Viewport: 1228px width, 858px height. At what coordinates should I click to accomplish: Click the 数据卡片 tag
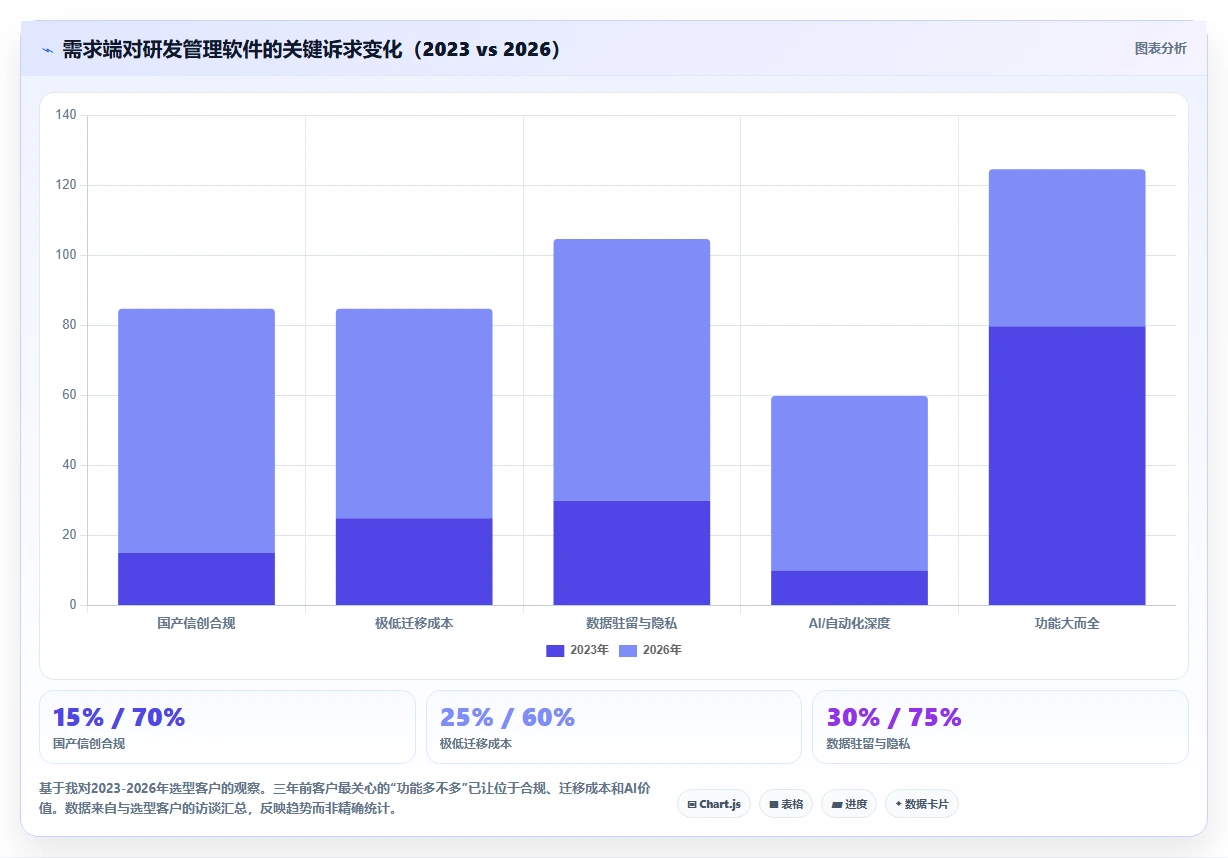pyautogui.click(x=922, y=804)
